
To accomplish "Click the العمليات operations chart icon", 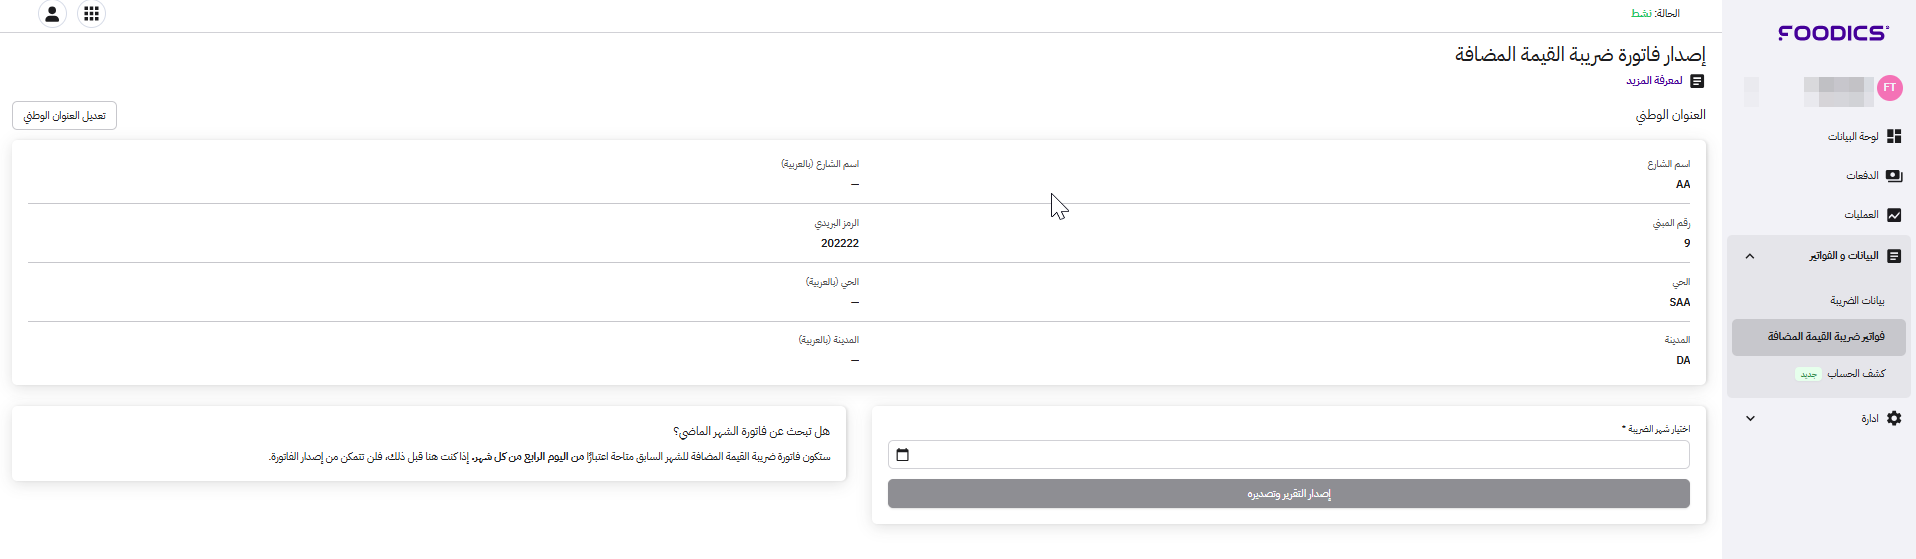I will (x=1893, y=215).
